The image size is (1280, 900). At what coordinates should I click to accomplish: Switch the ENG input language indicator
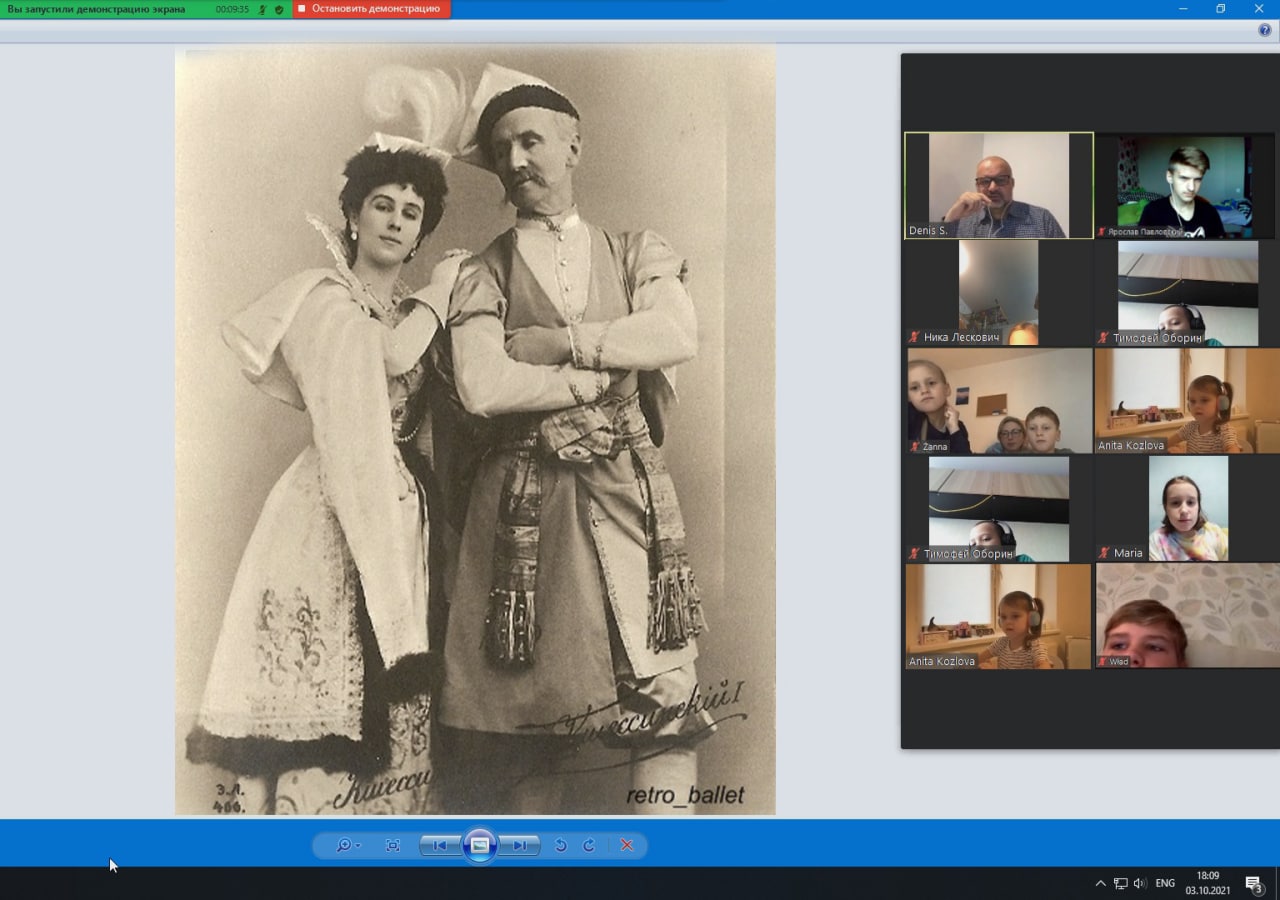(x=1165, y=883)
